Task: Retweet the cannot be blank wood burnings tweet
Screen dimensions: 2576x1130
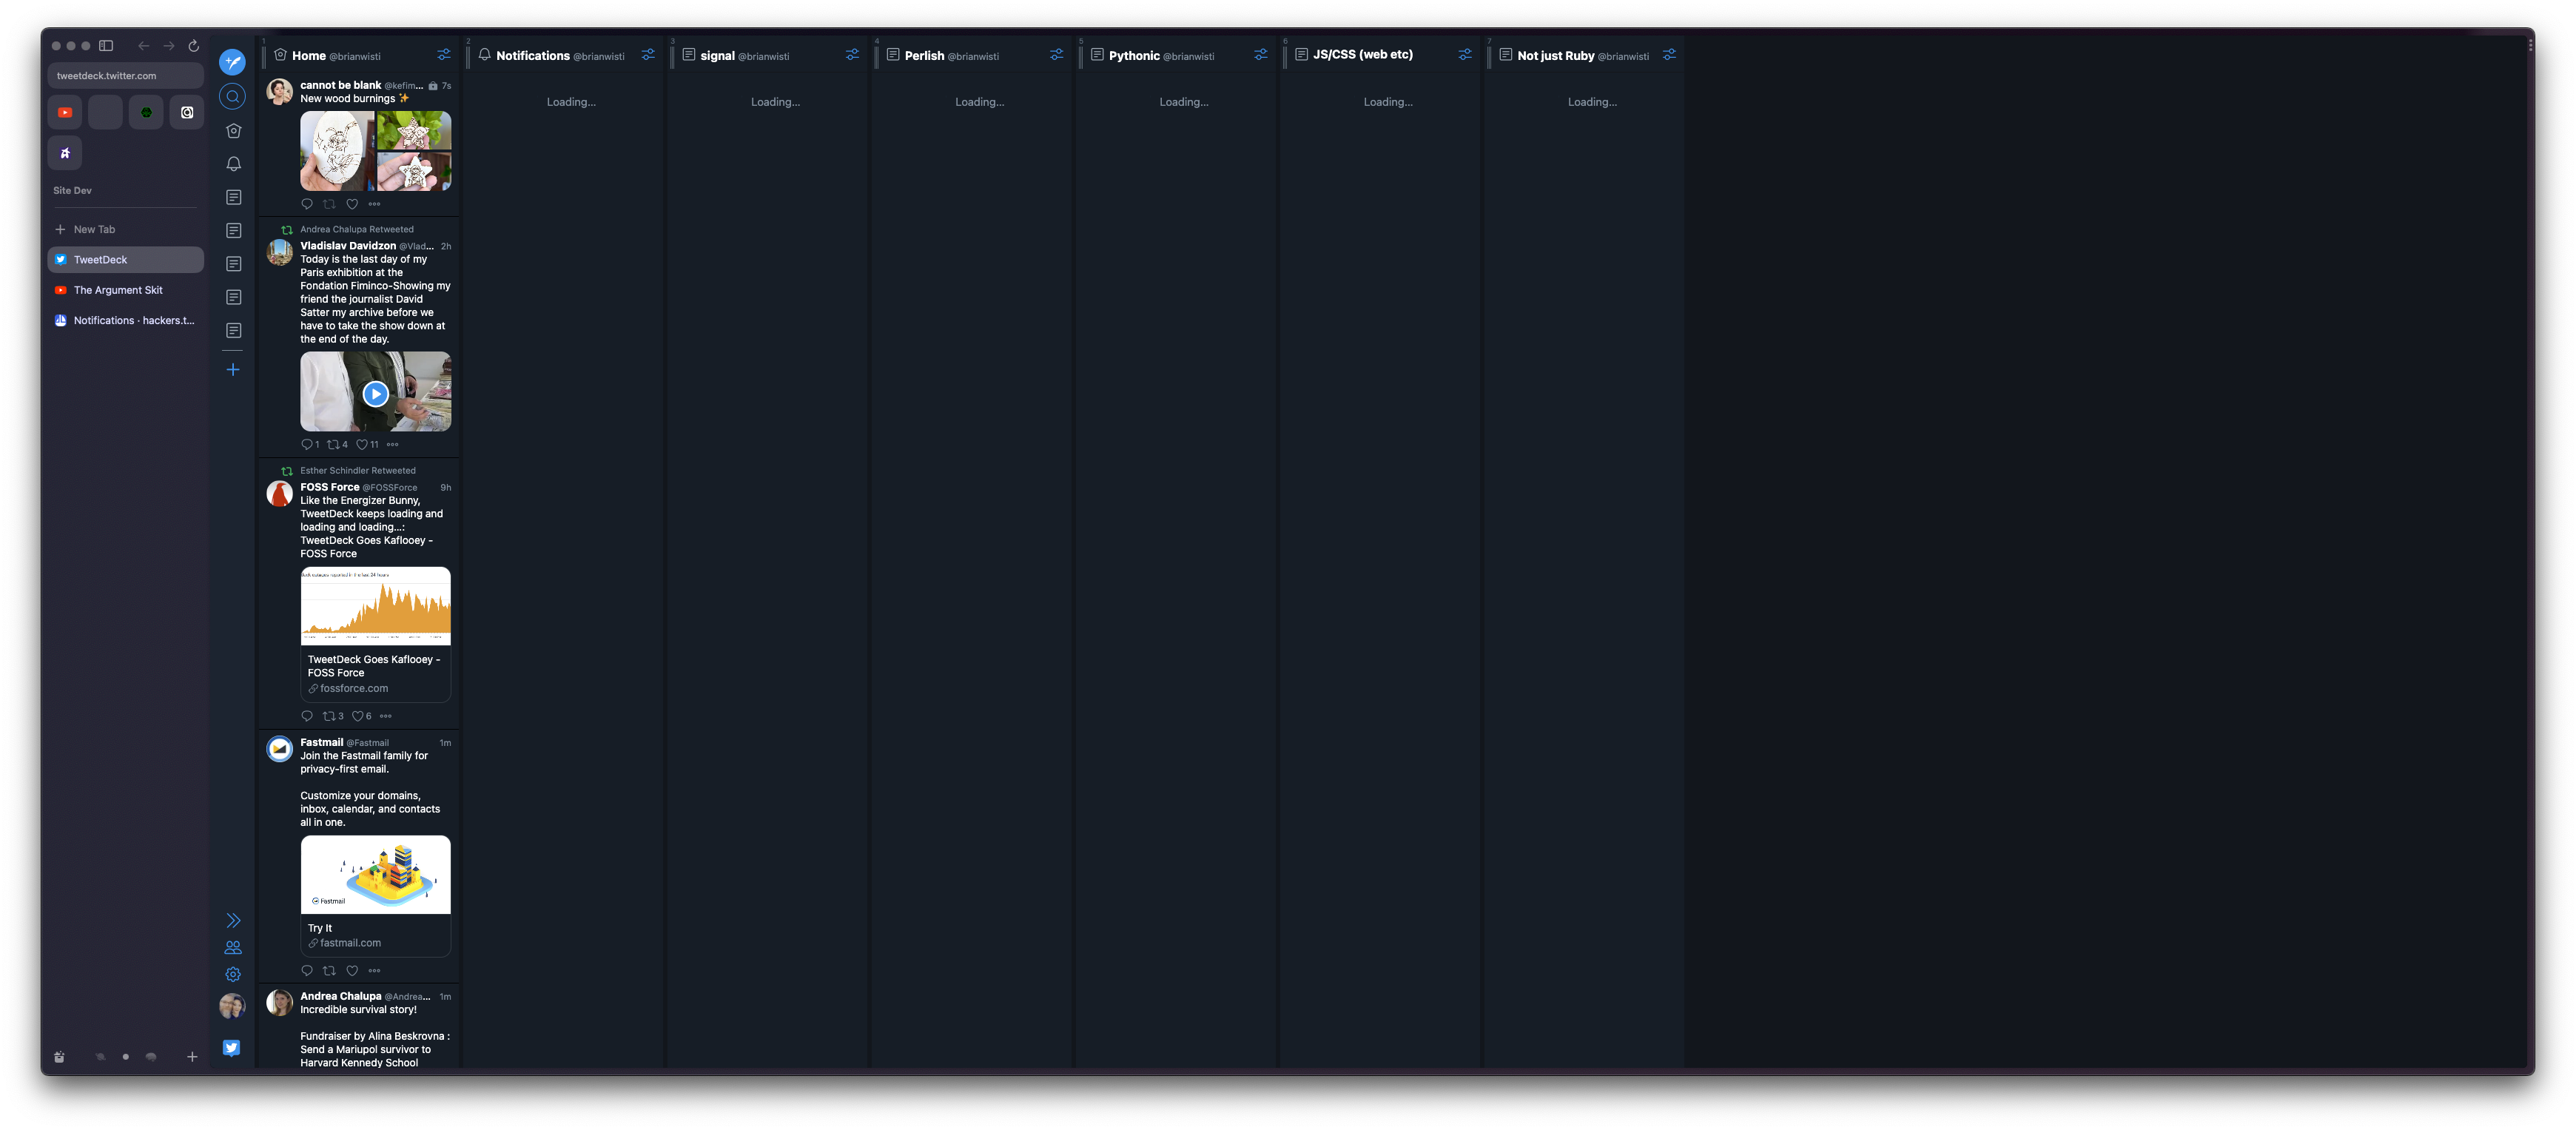Action: pos(329,204)
